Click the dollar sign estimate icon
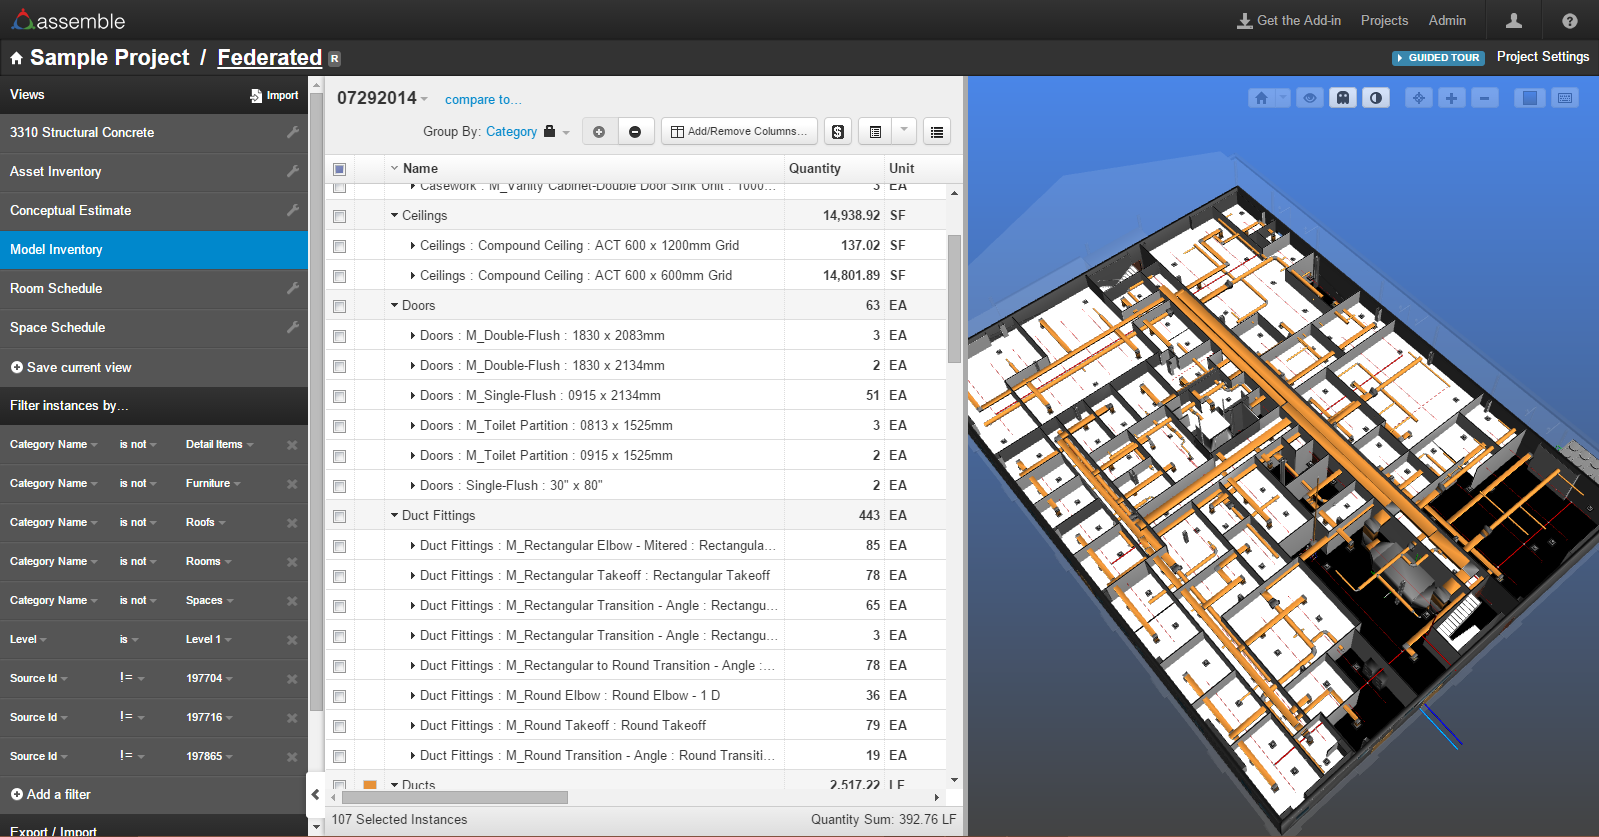 tap(838, 131)
